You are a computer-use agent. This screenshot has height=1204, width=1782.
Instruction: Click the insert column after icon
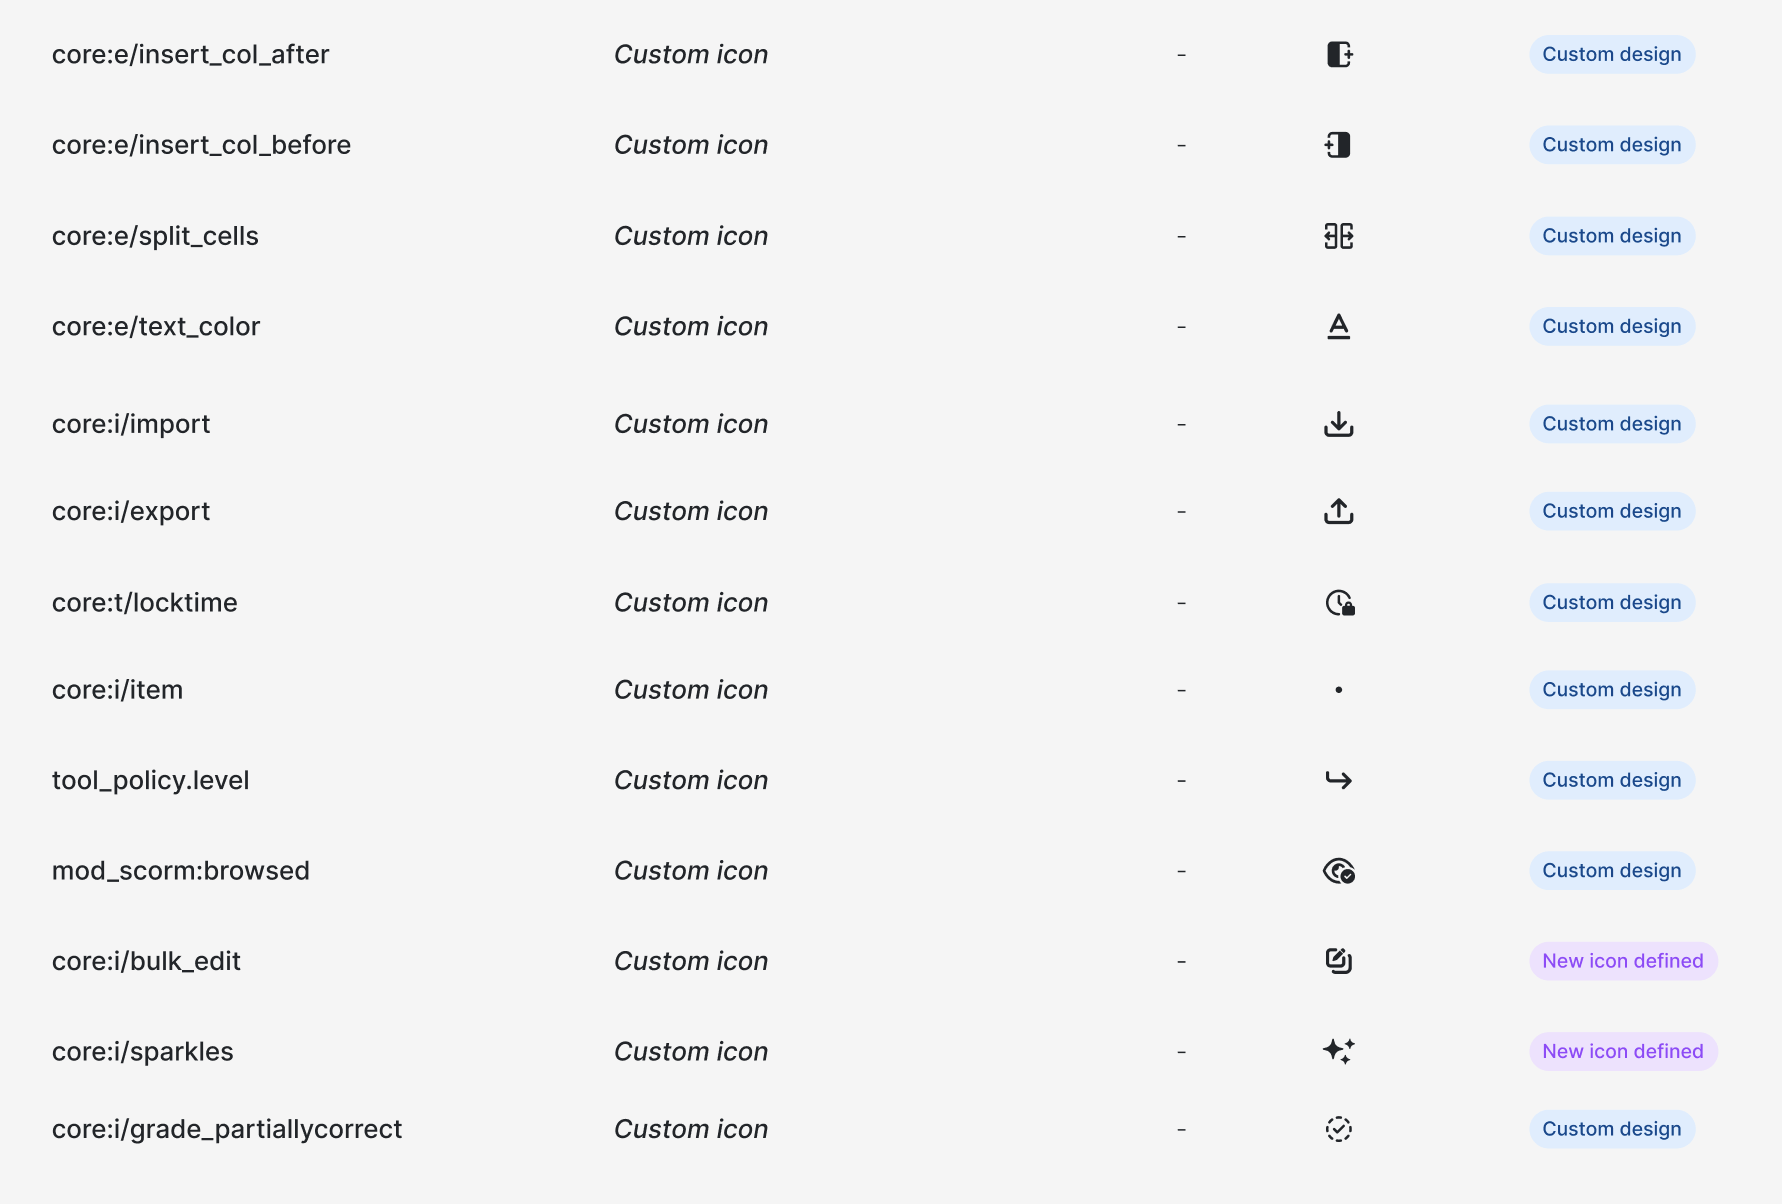tap(1339, 54)
